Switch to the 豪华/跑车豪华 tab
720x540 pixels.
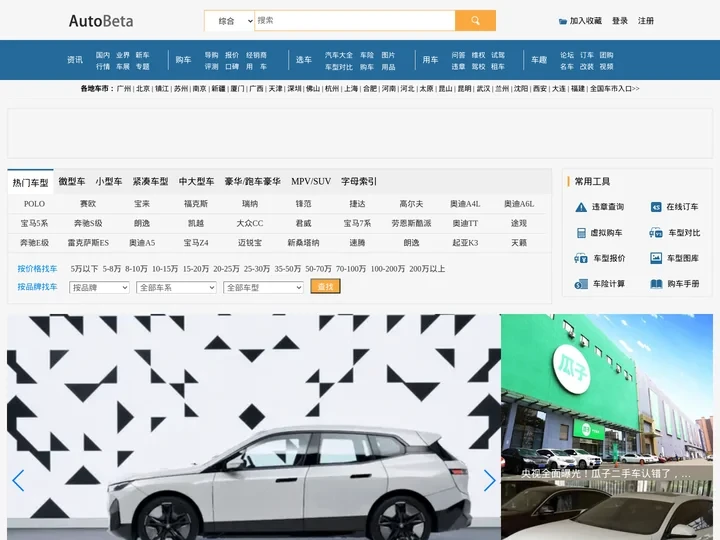click(253, 181)
